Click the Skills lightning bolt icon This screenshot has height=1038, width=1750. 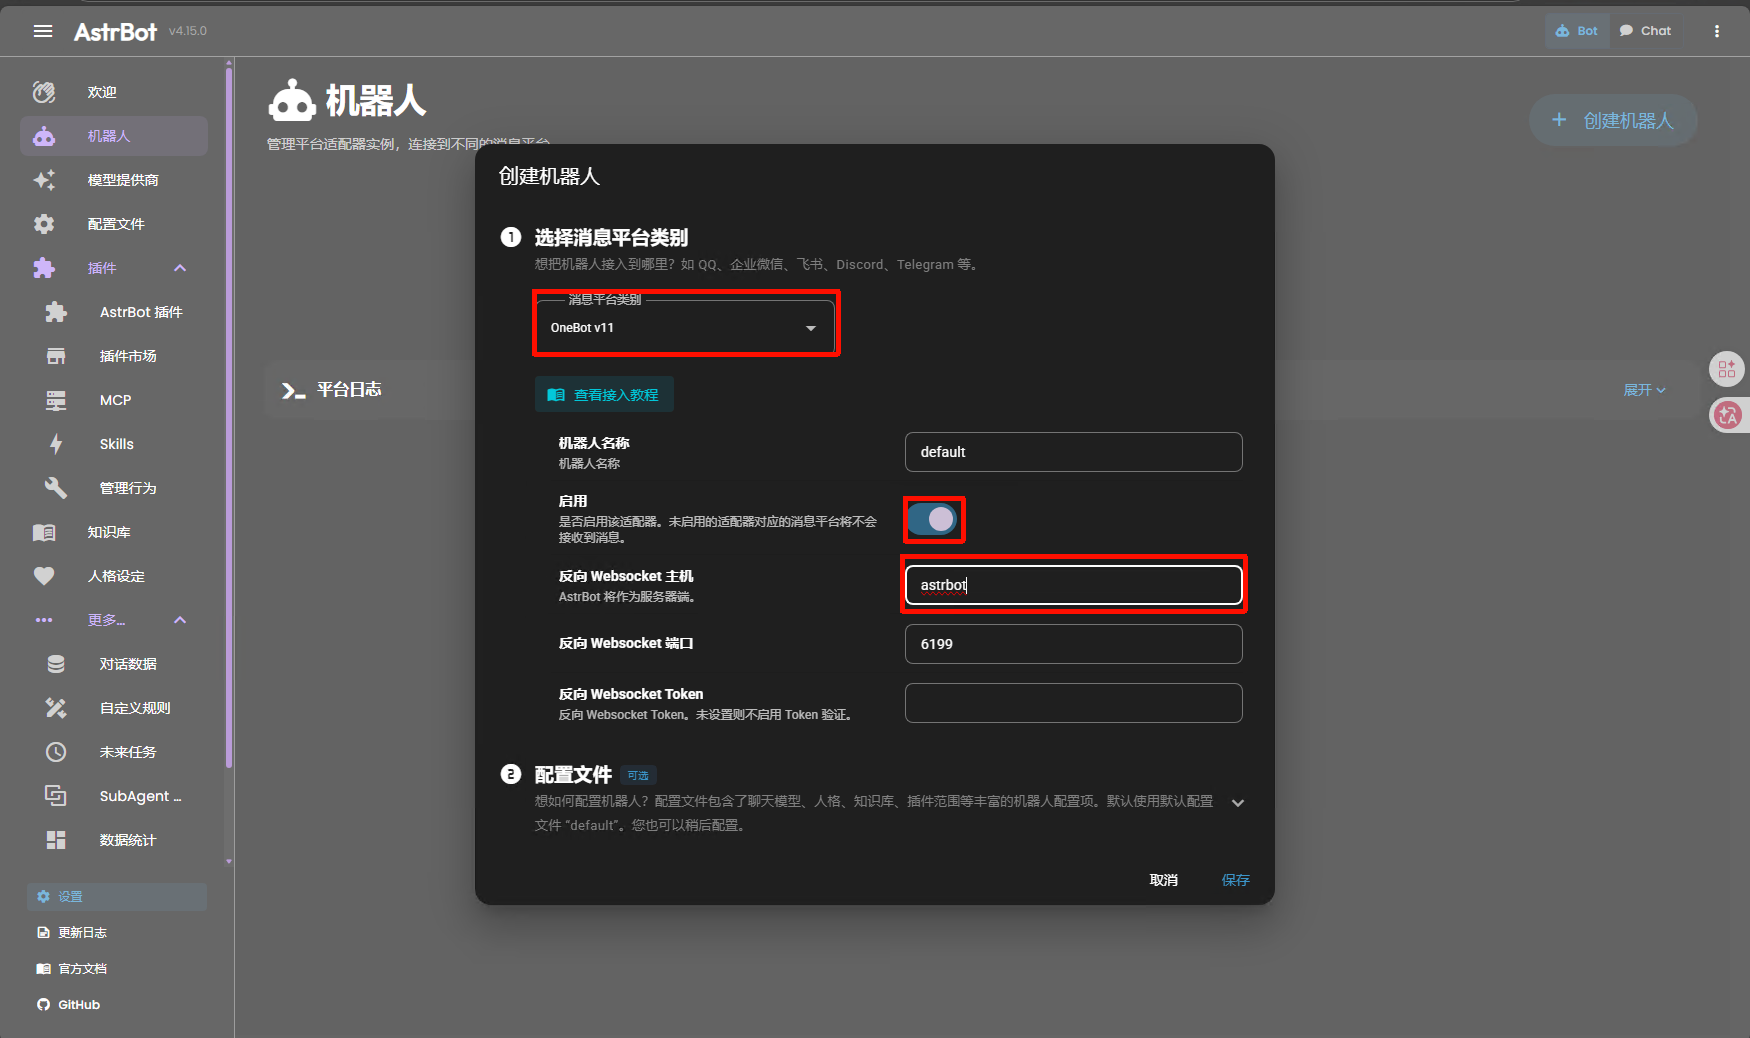coord(56,444)
